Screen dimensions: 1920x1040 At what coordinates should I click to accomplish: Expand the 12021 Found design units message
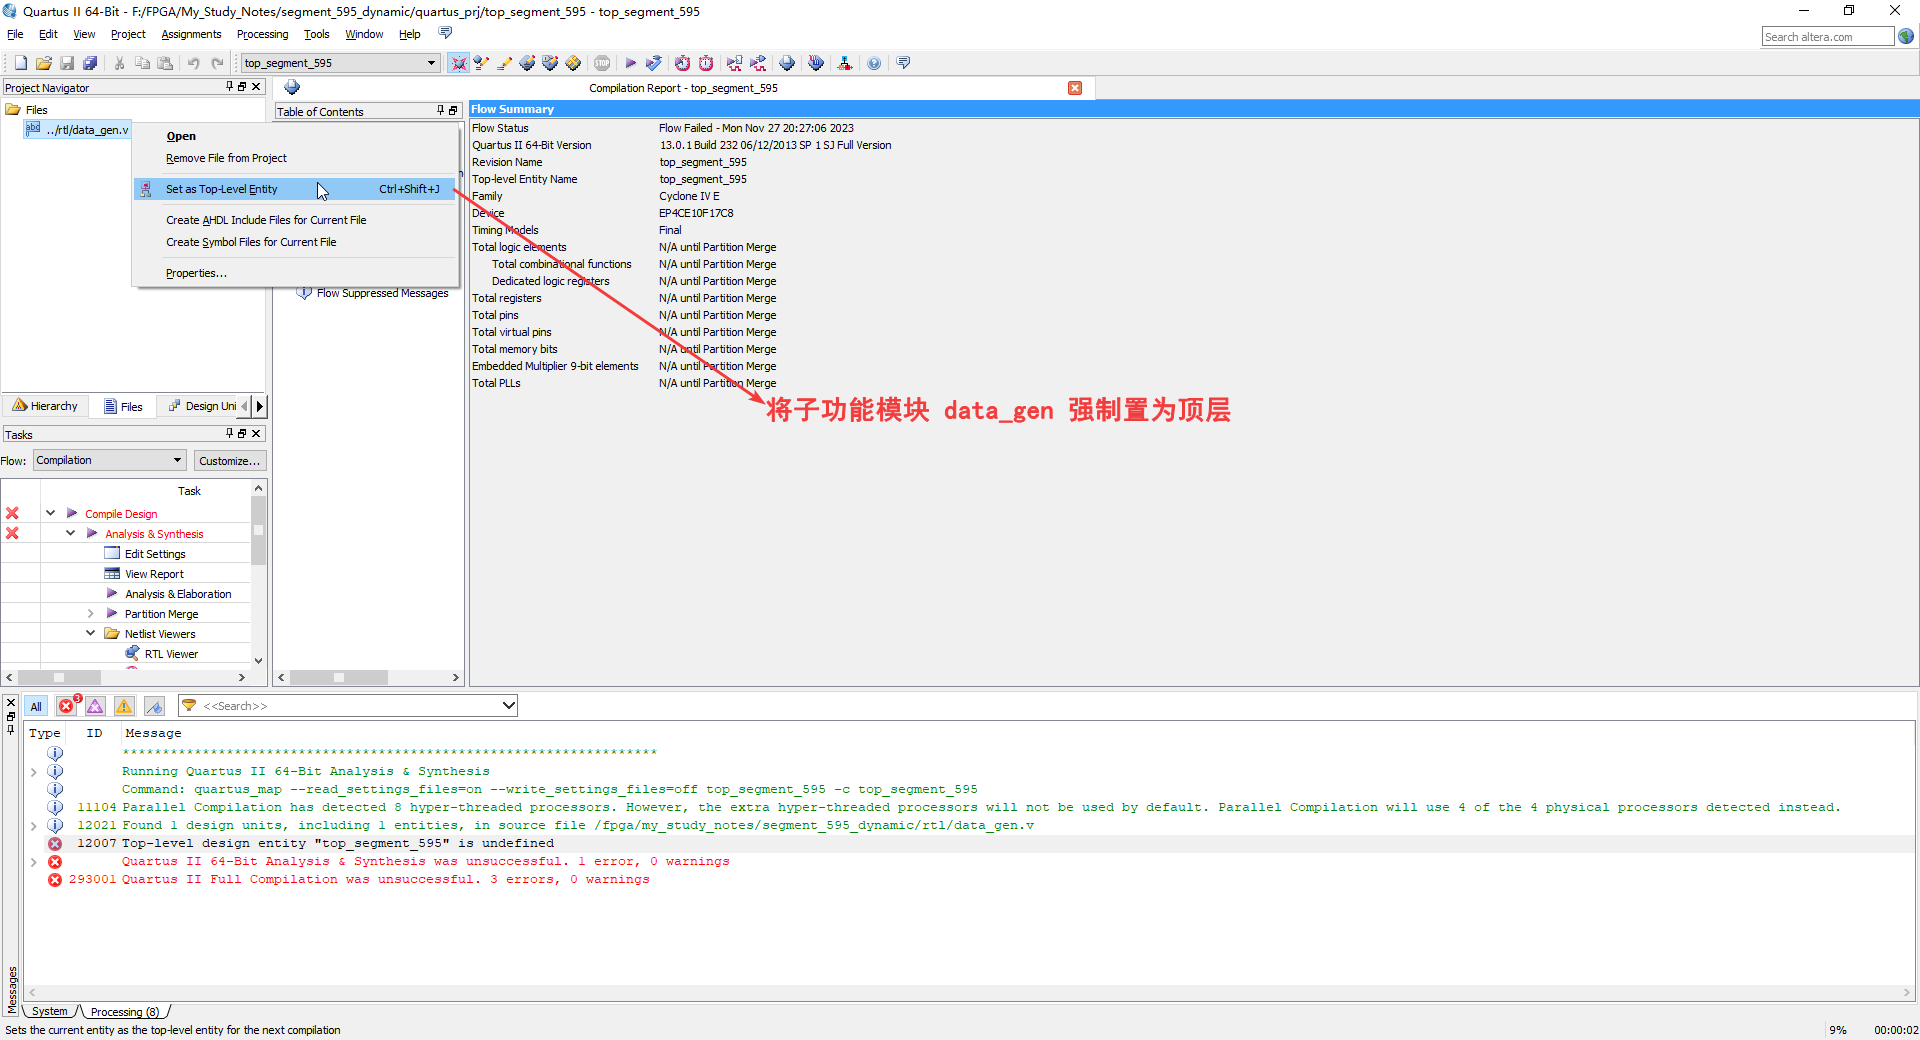point(34,825)
